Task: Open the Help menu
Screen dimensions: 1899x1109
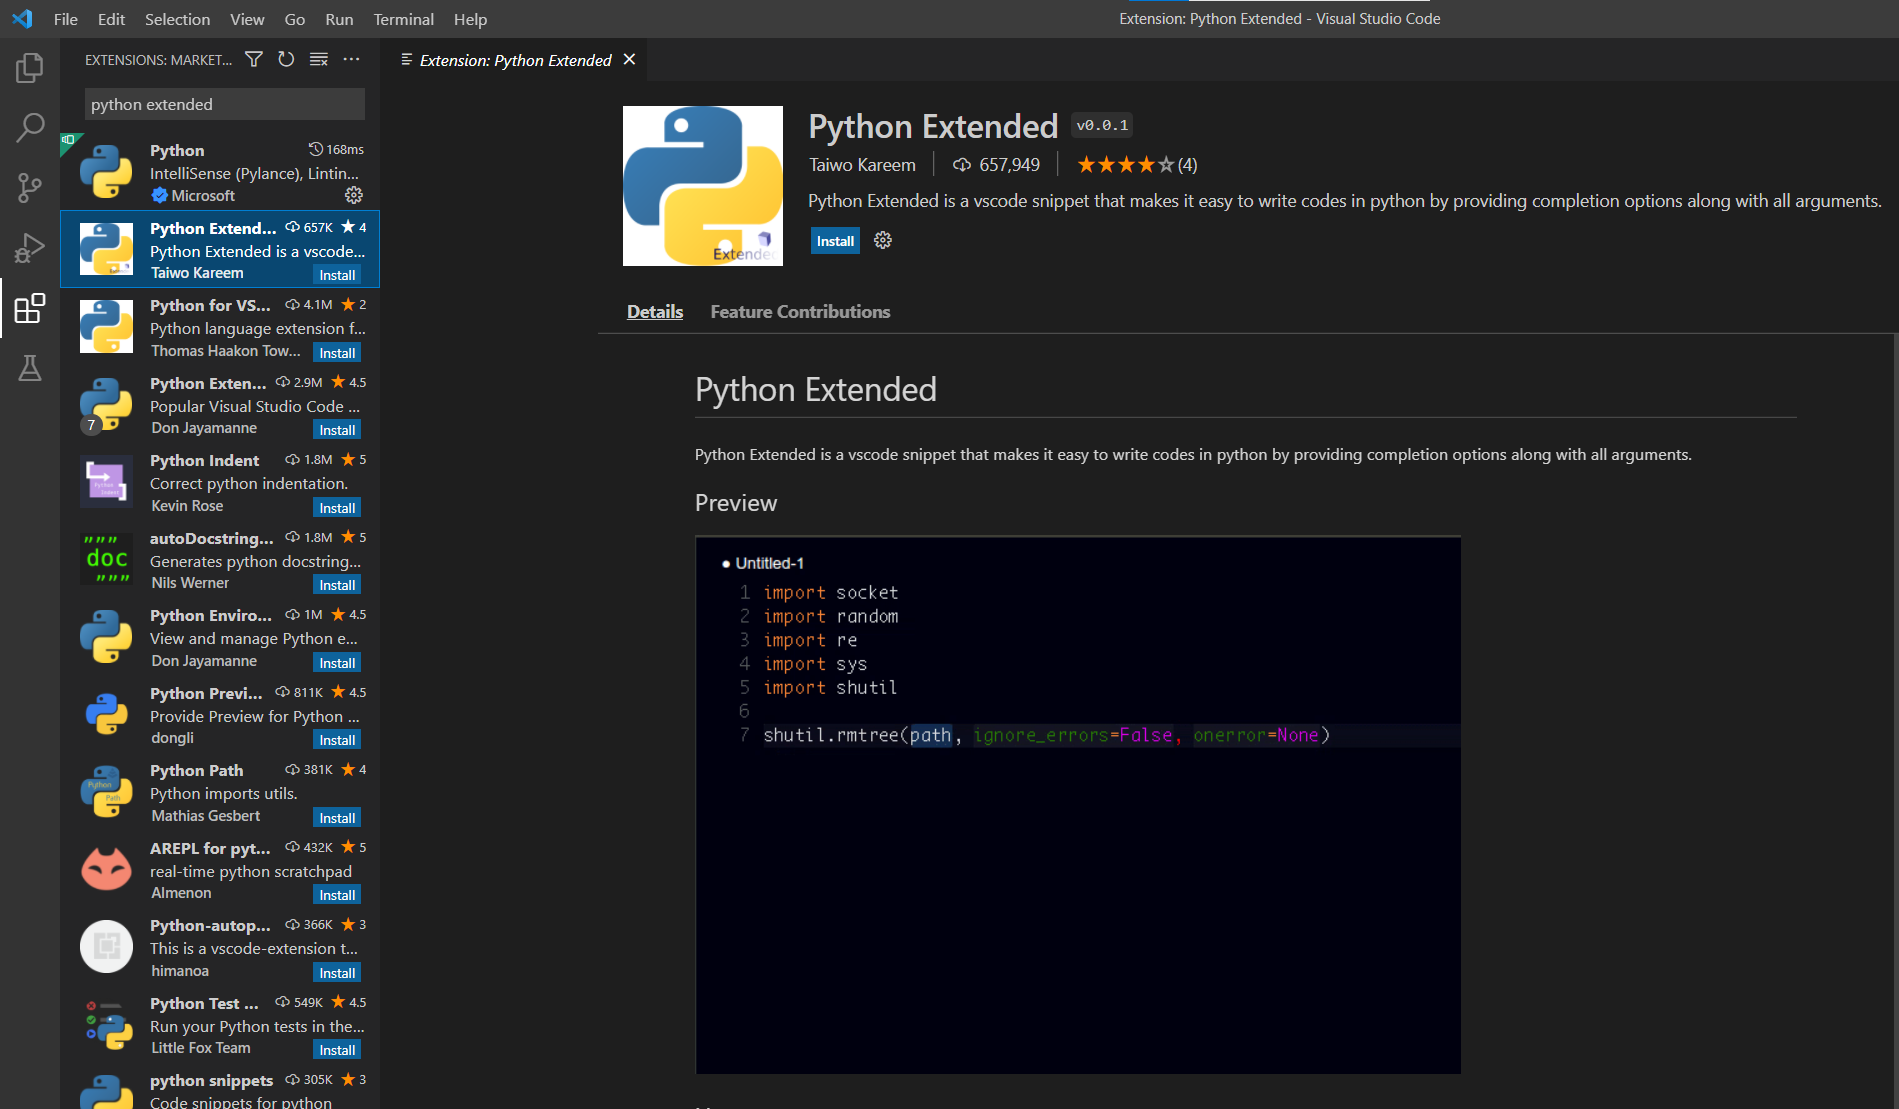Action: (470, 19)
